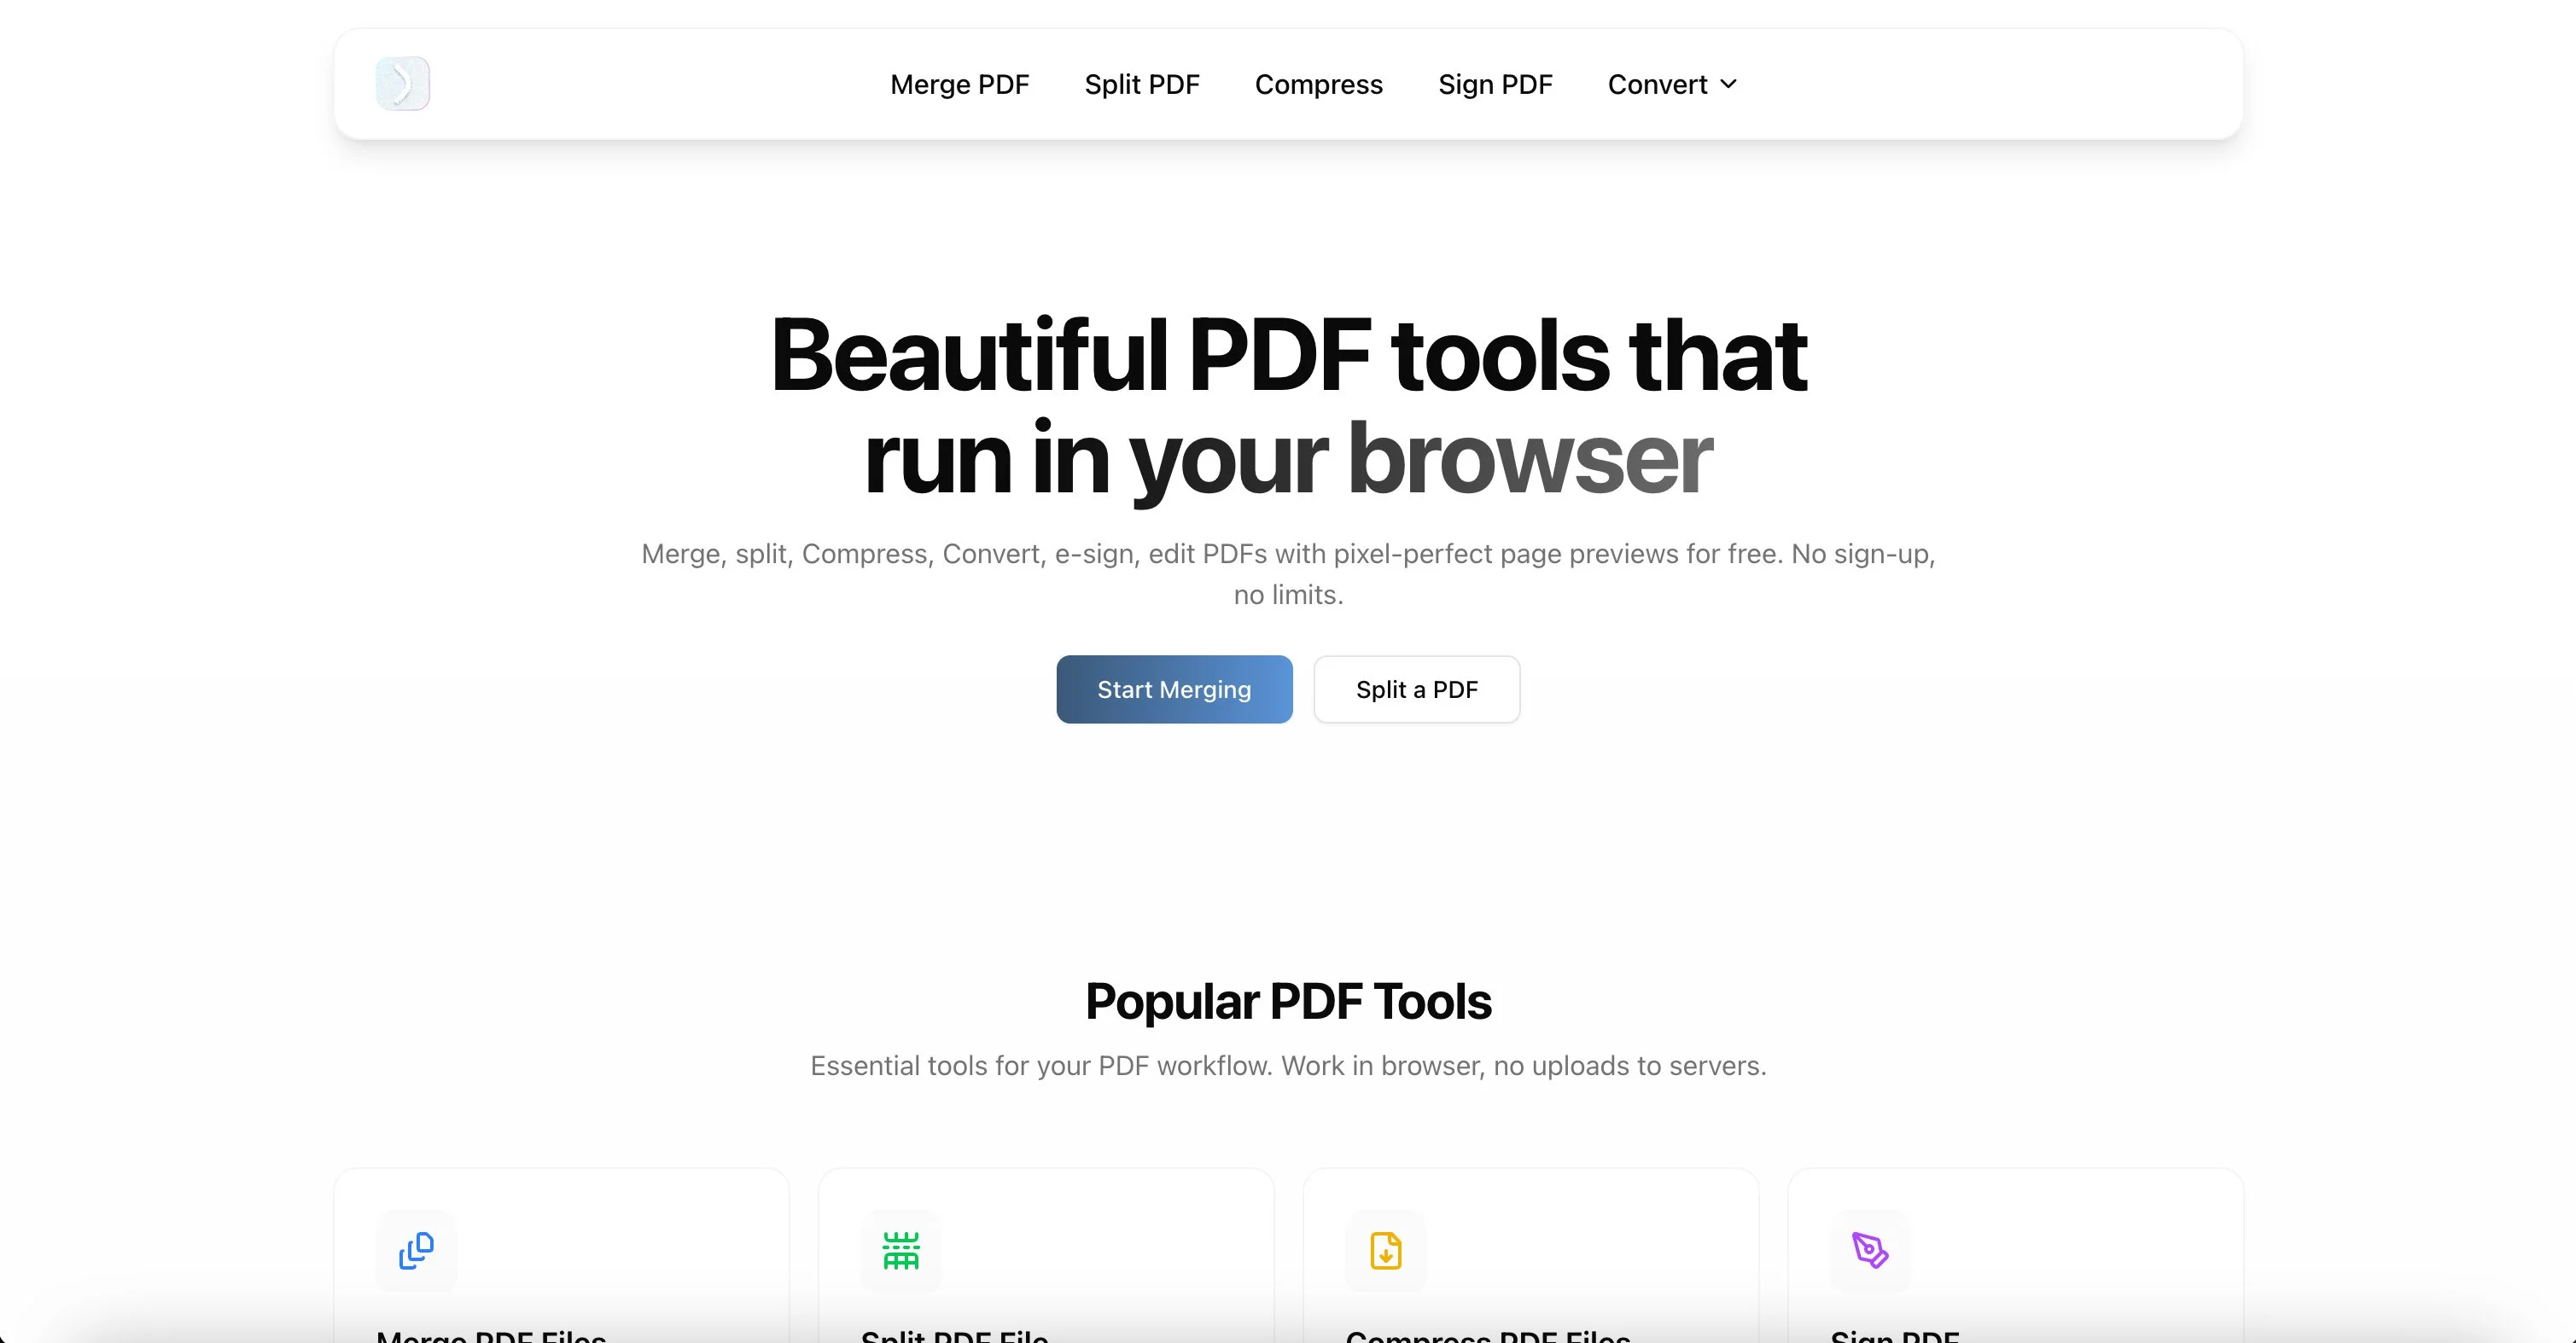
Task: Click the Popular PDF Tools section heading
Action: 1288,1001
